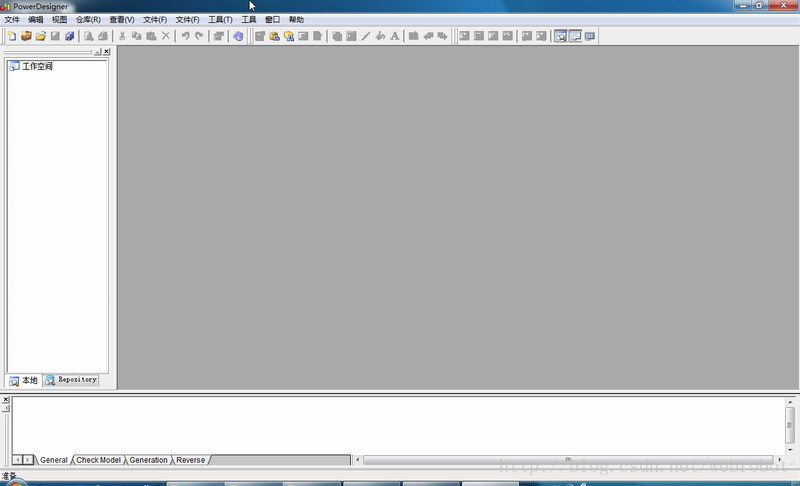Click the greyed left arrow toolbar icon
Viewport: 800px width, 486px height.
point(428,36)
